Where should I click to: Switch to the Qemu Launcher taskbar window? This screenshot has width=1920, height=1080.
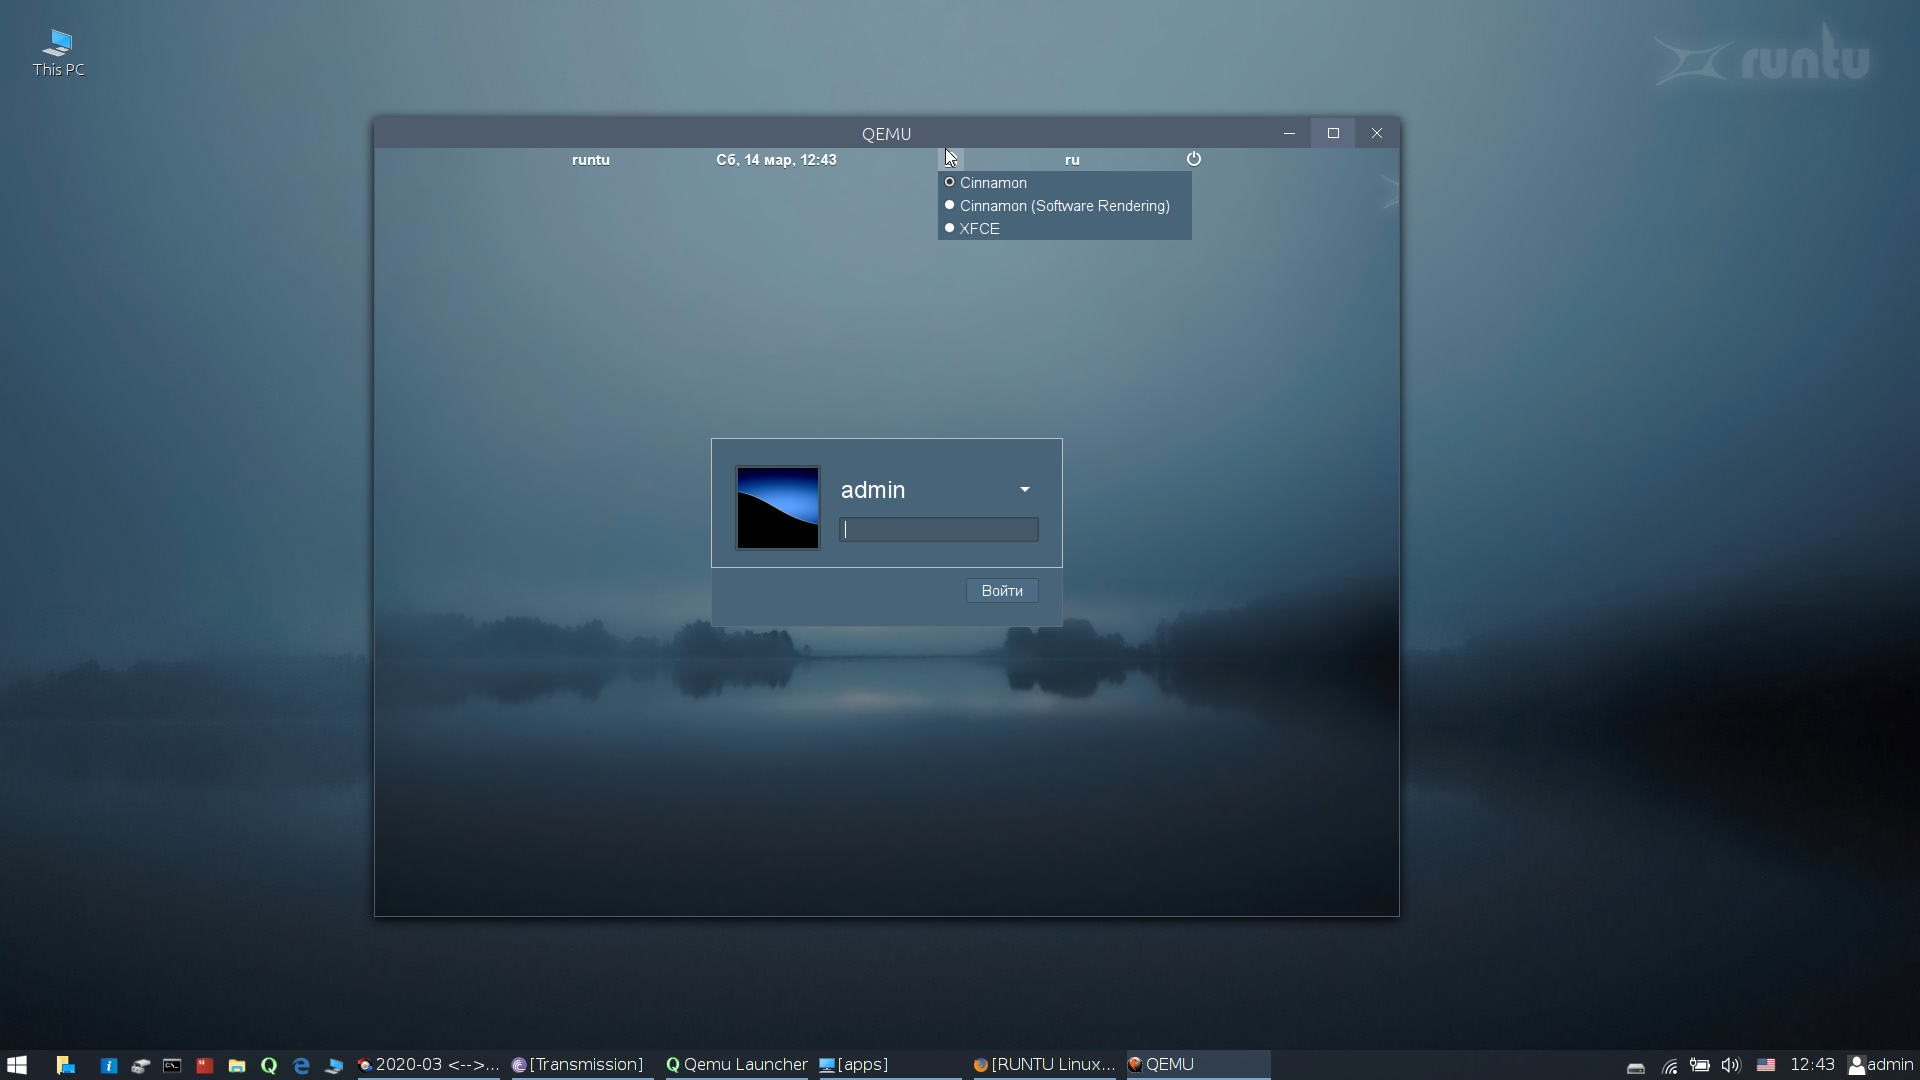pos(736,1065)
